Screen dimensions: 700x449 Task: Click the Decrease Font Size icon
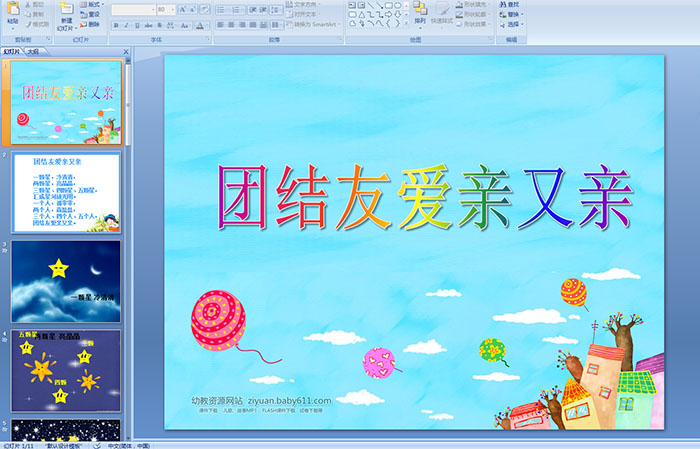[192, 9]
